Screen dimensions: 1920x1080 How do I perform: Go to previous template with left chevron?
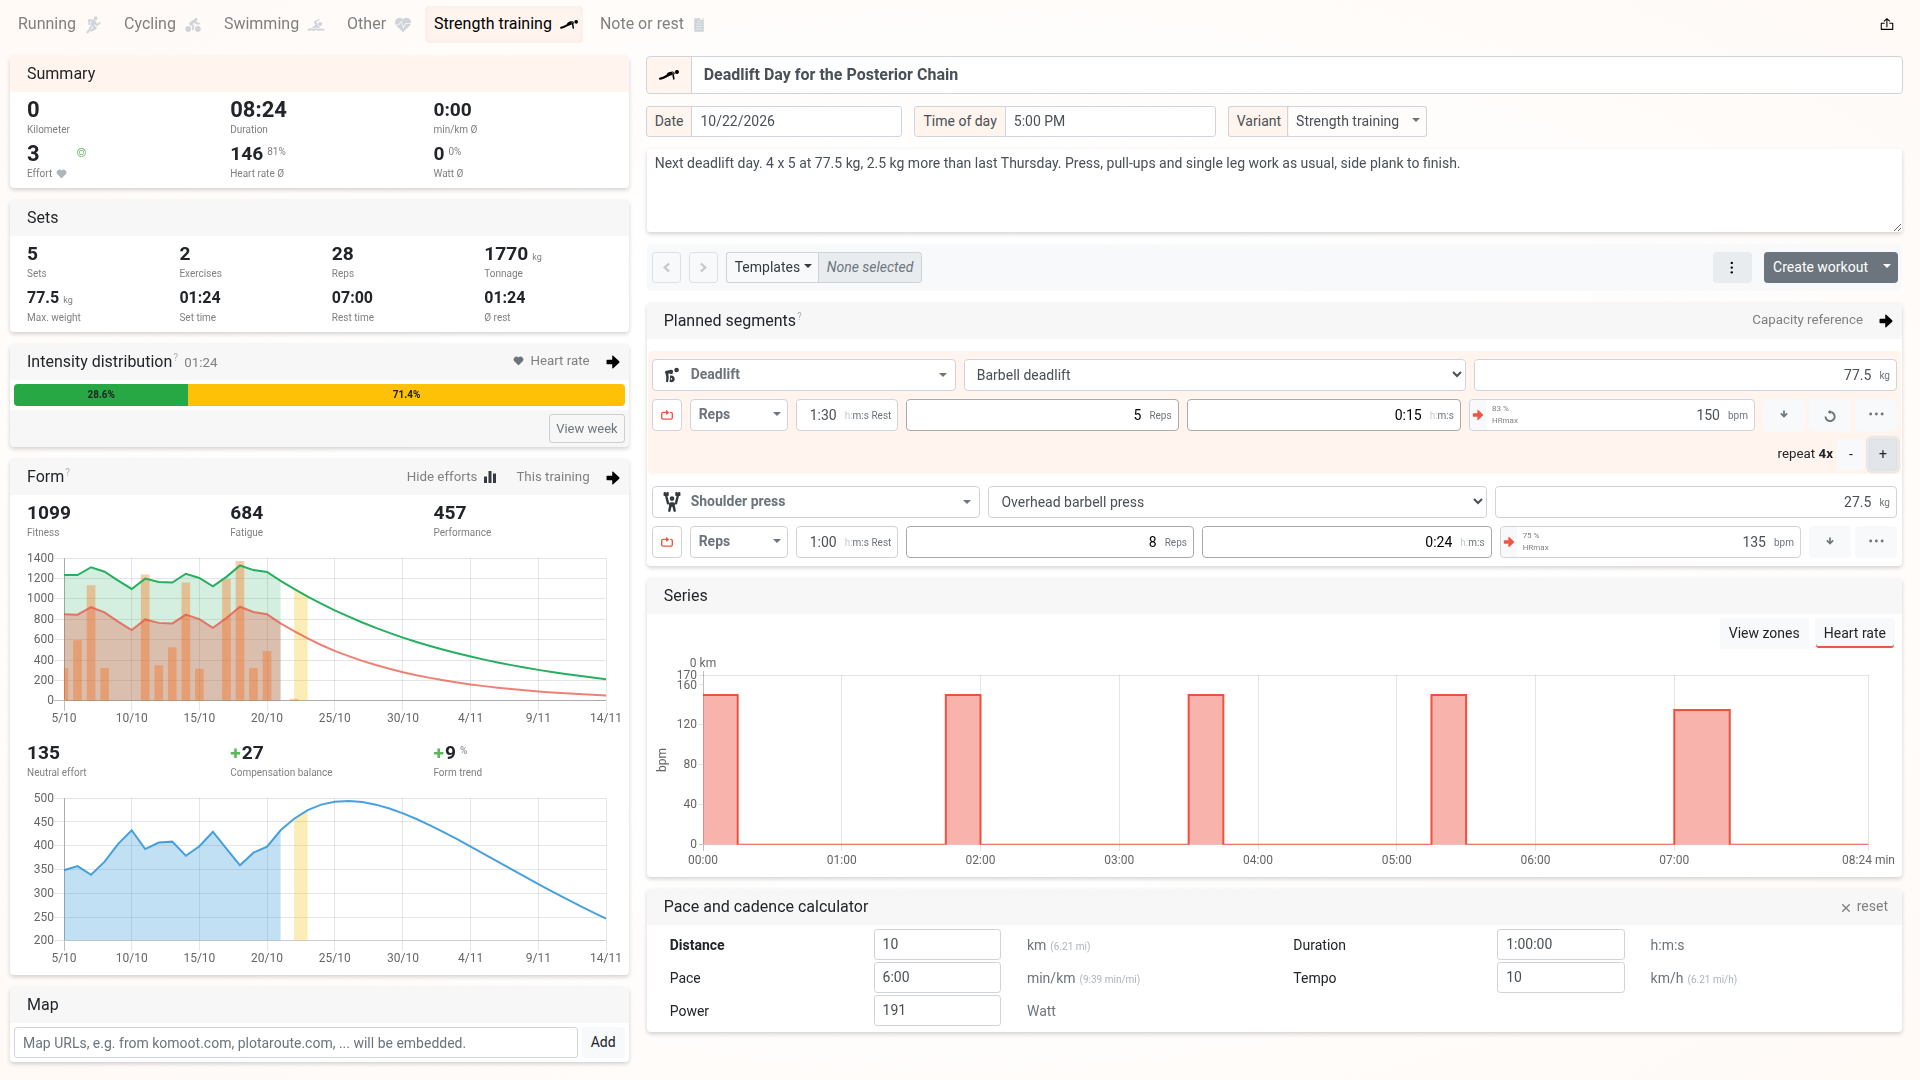click(x=667, y=267)
